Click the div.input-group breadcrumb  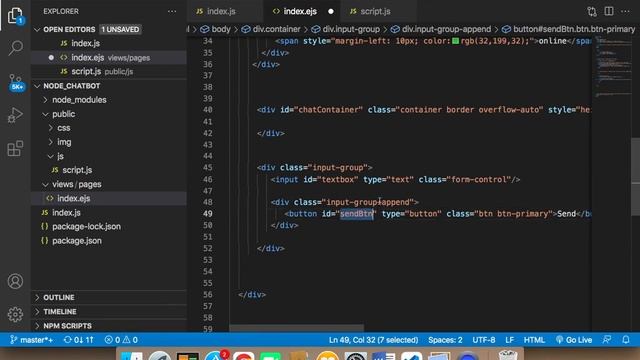(351, 29)
